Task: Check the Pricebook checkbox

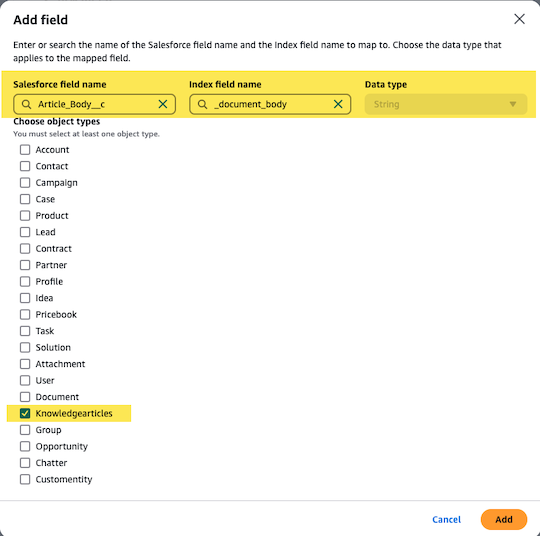Action: point(25,315)
